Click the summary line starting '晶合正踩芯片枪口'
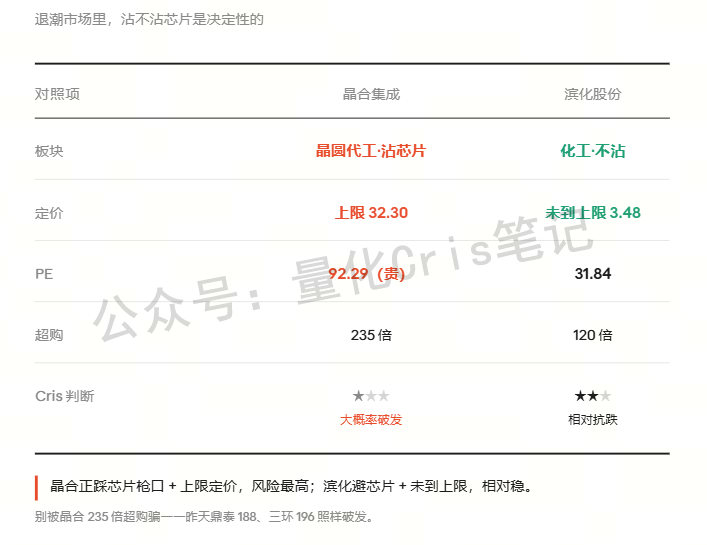This screenshot has height=545, width=707. (291, 486)
